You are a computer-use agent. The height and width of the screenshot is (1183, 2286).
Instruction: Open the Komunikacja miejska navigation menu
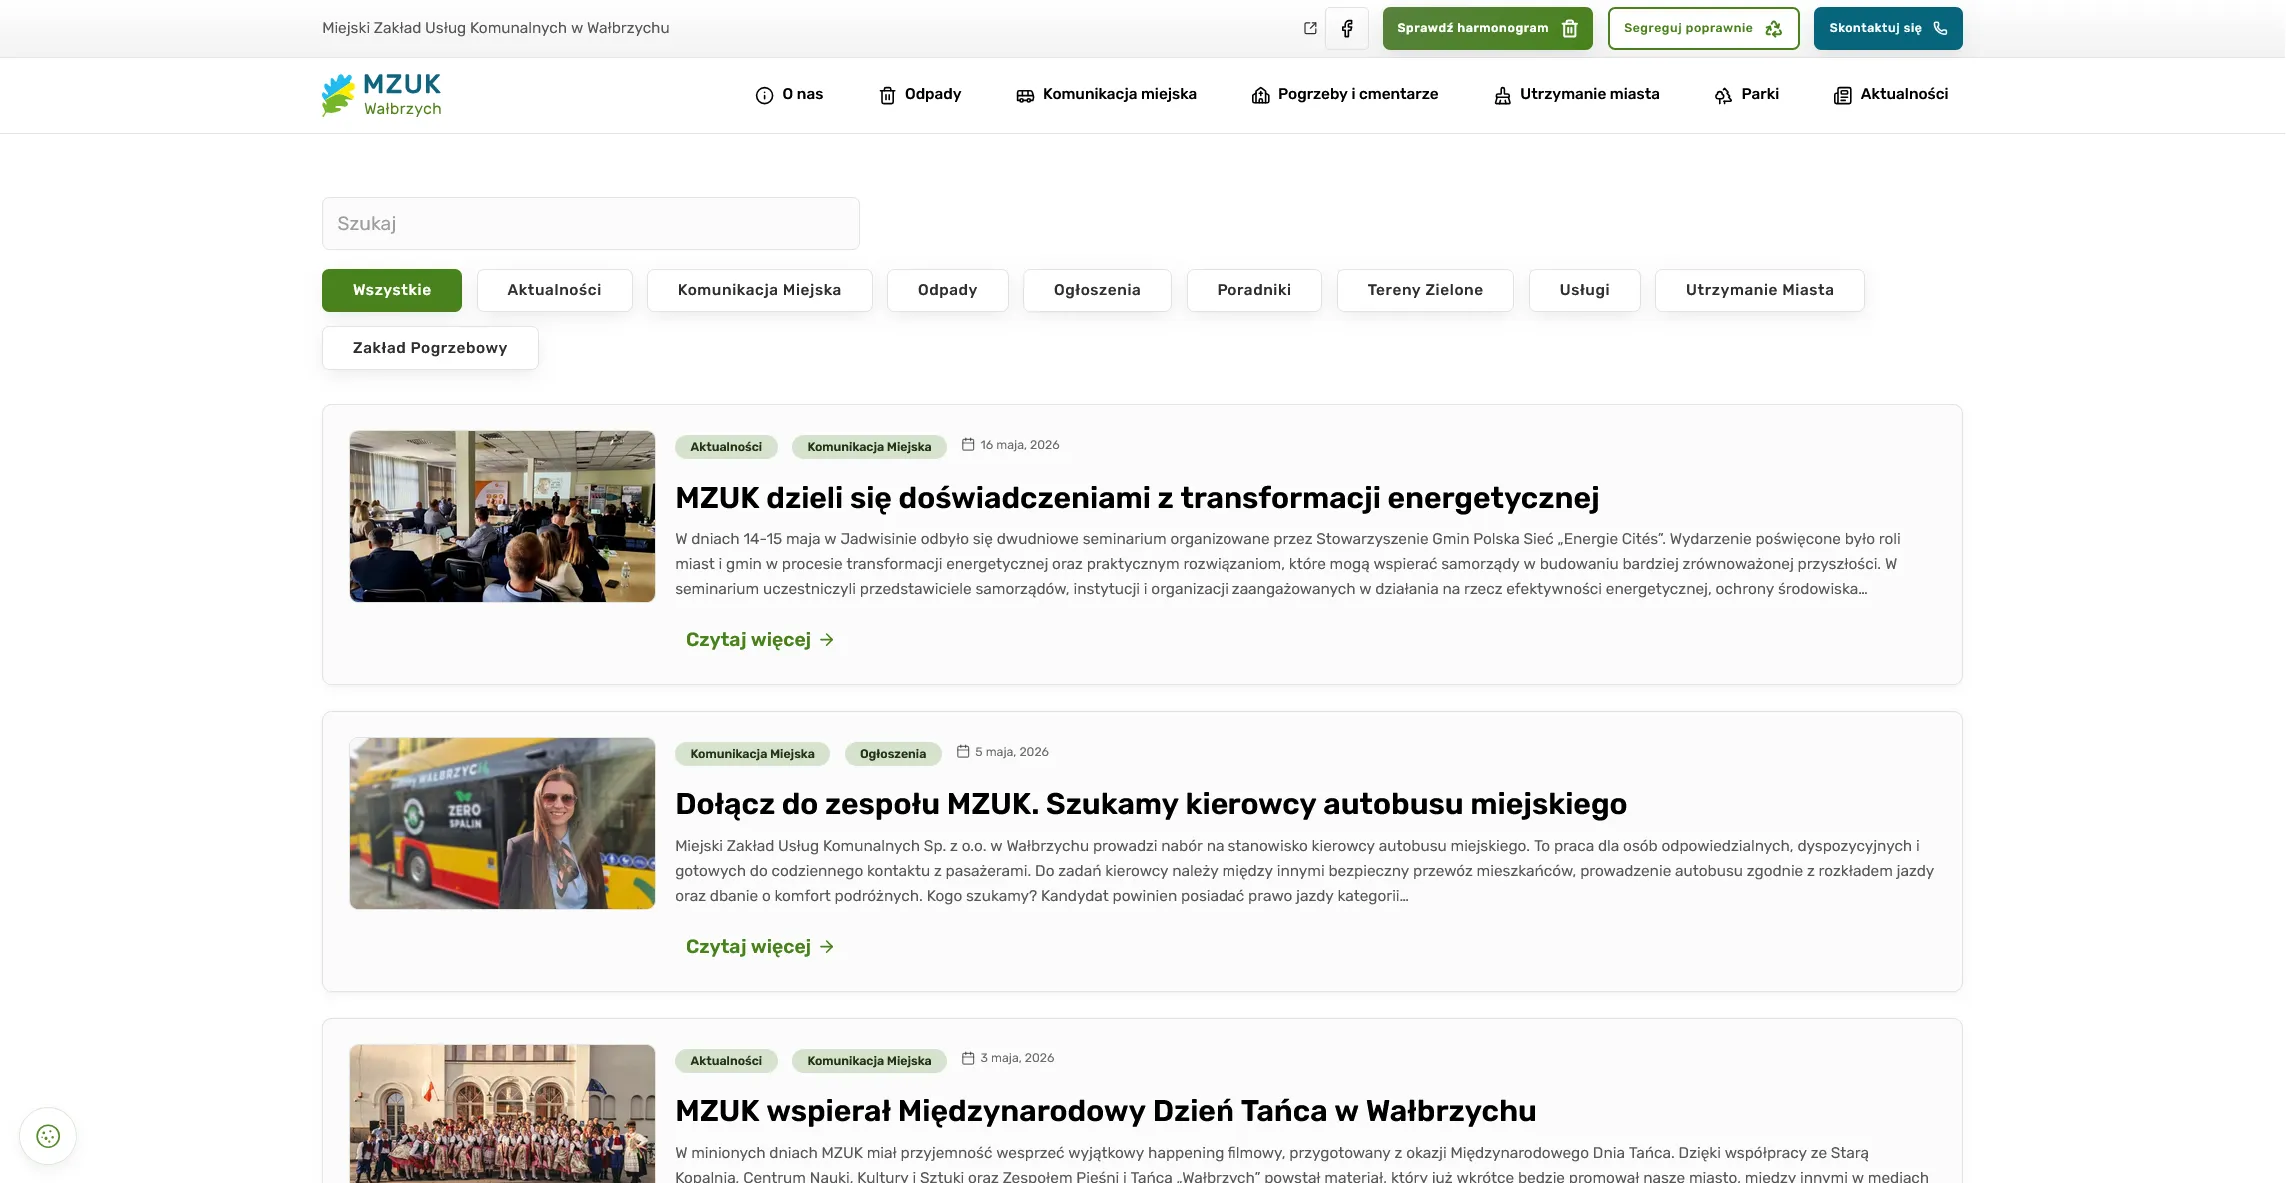1106,94
